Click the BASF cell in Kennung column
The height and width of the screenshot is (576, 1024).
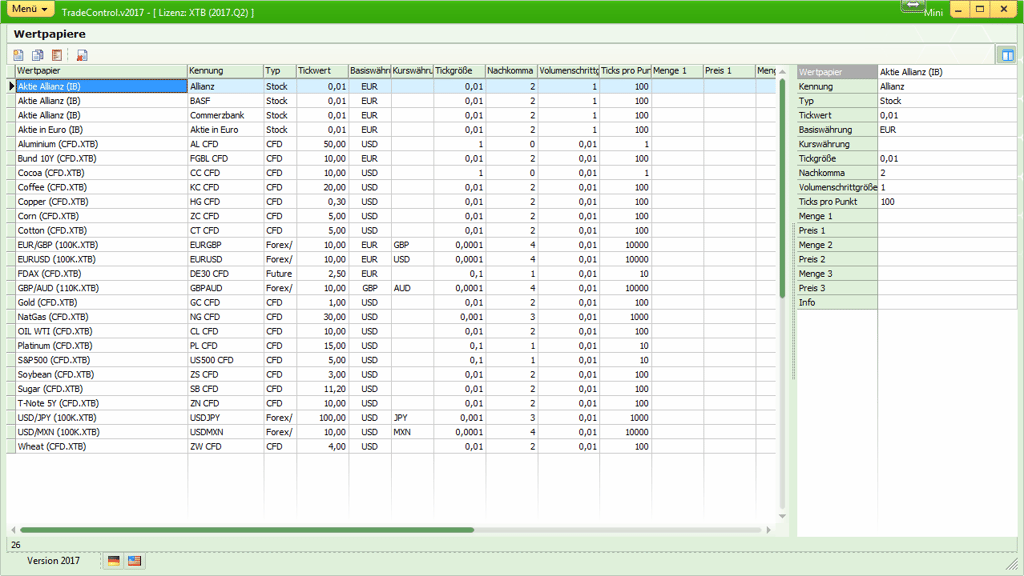(x=225, y=101)
